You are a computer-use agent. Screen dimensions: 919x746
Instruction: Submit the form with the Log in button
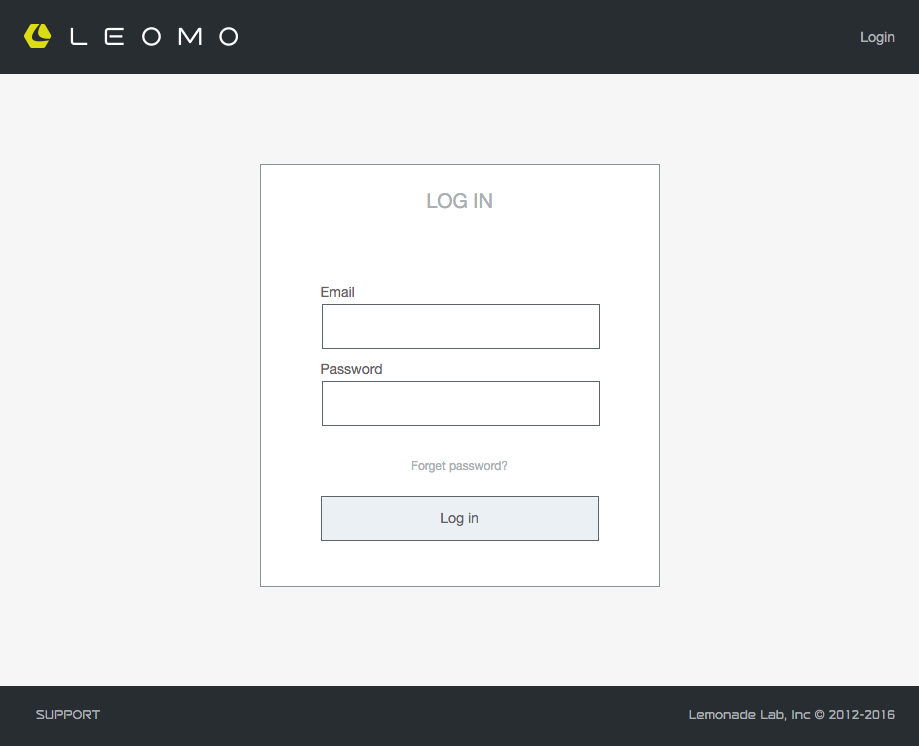point(460,519)
